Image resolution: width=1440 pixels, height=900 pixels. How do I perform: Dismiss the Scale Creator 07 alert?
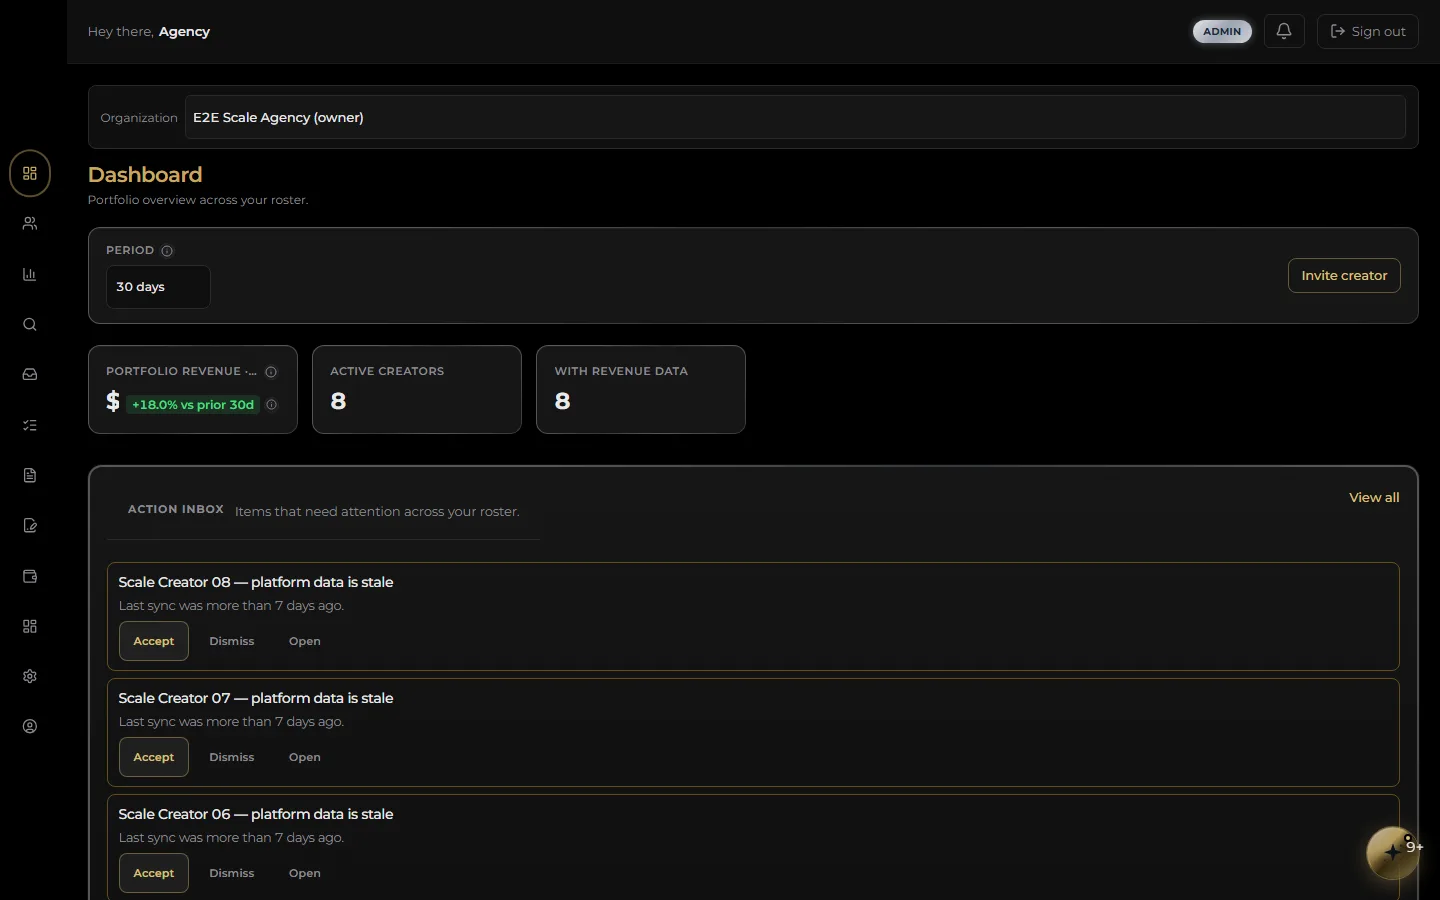point(232,757)
